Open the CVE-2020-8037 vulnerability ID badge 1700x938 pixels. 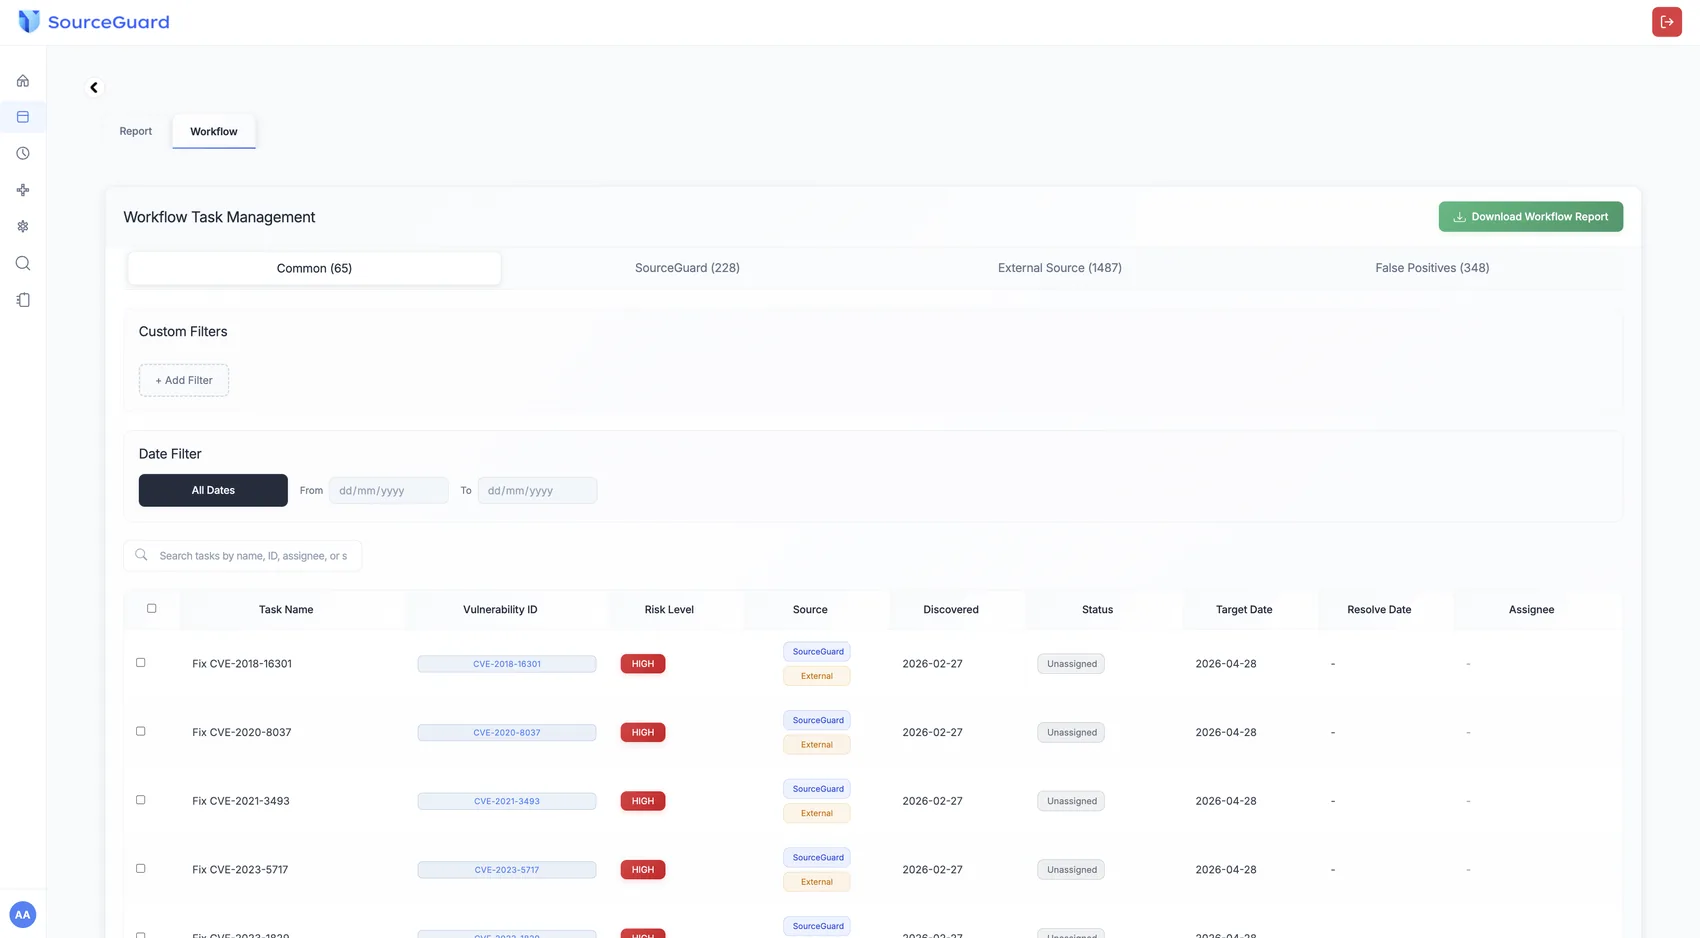pos(507,733)
